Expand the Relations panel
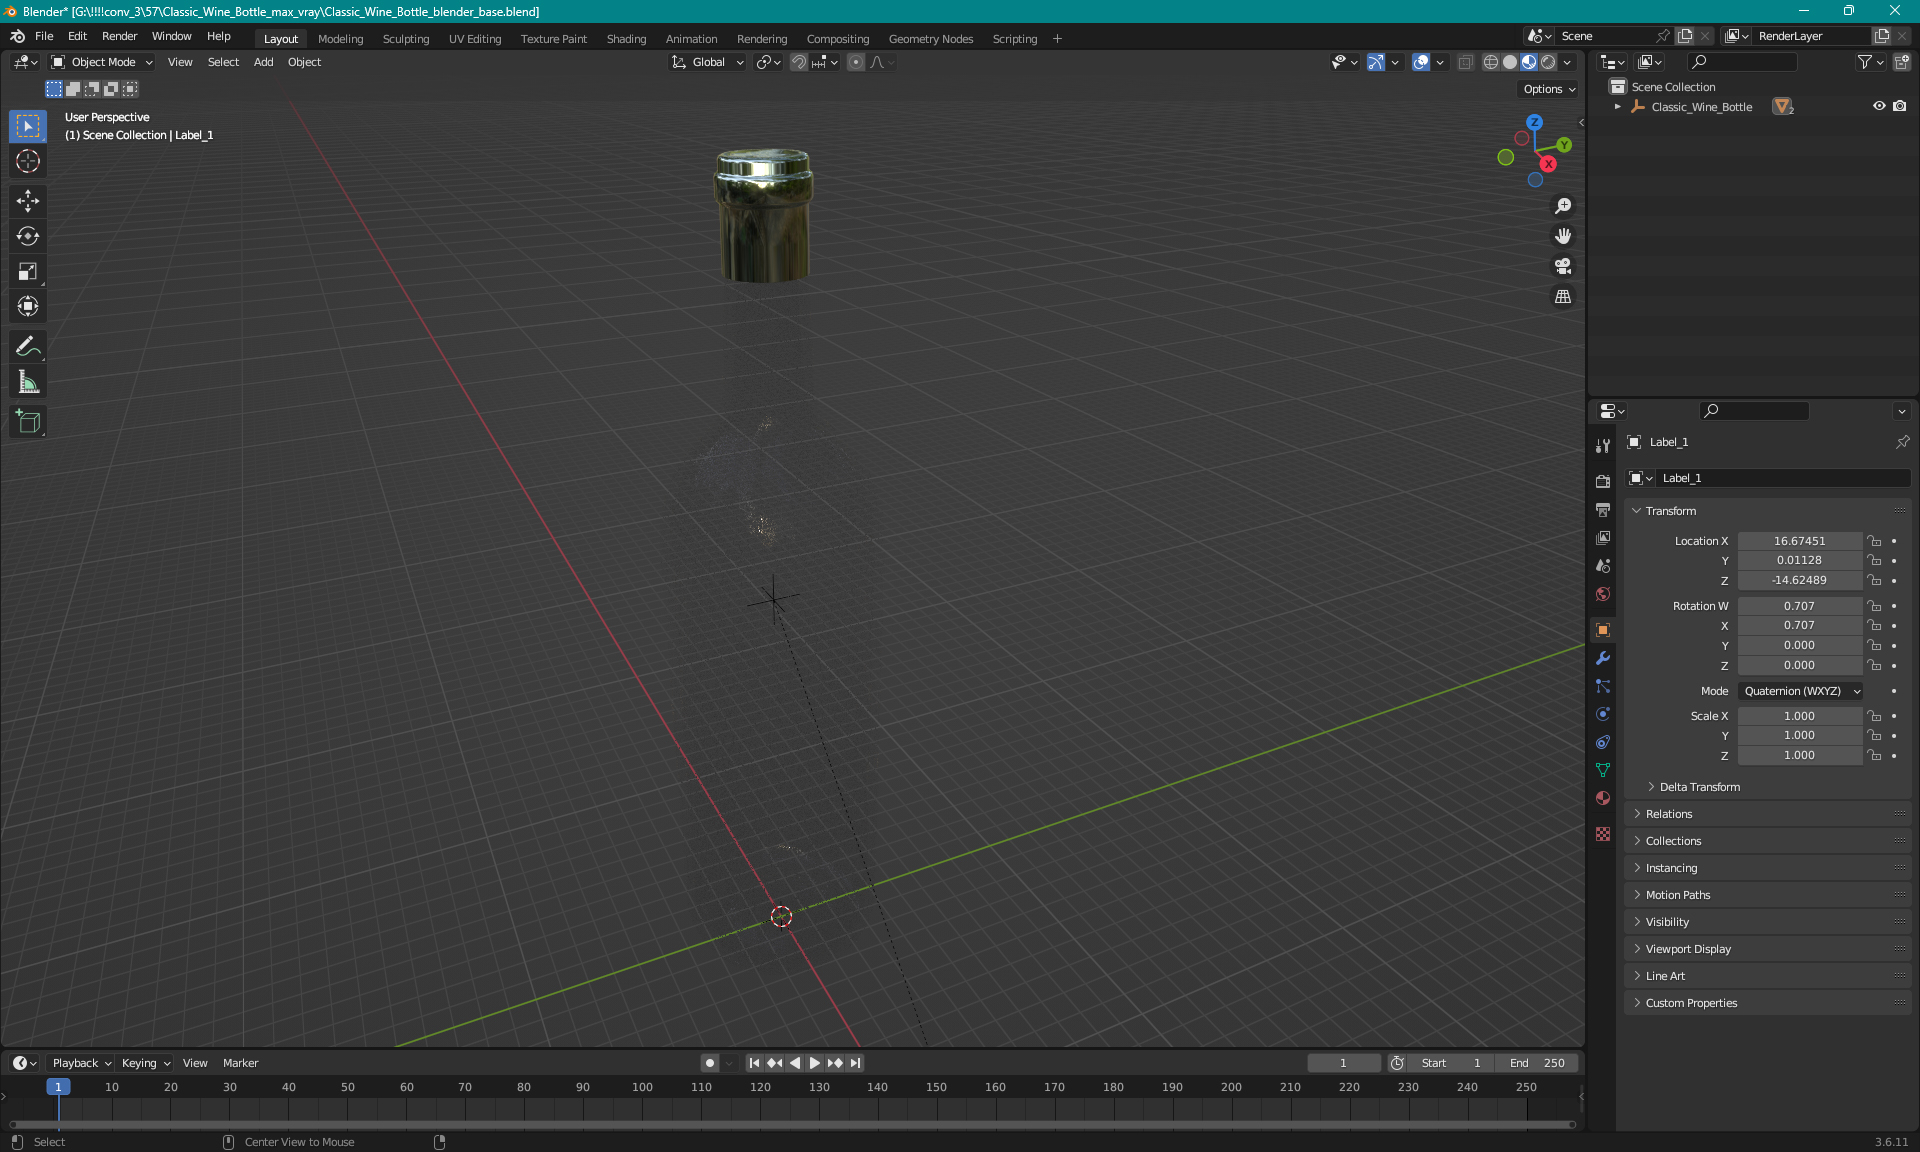The height and width of the screenshot is (1152, 1920). point(1668,814)
